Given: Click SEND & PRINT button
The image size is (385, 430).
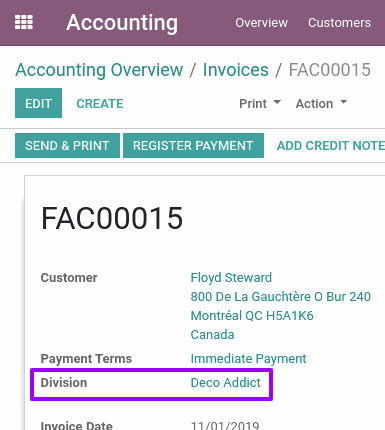Looking at the screenshot, I should pos(67,146).
